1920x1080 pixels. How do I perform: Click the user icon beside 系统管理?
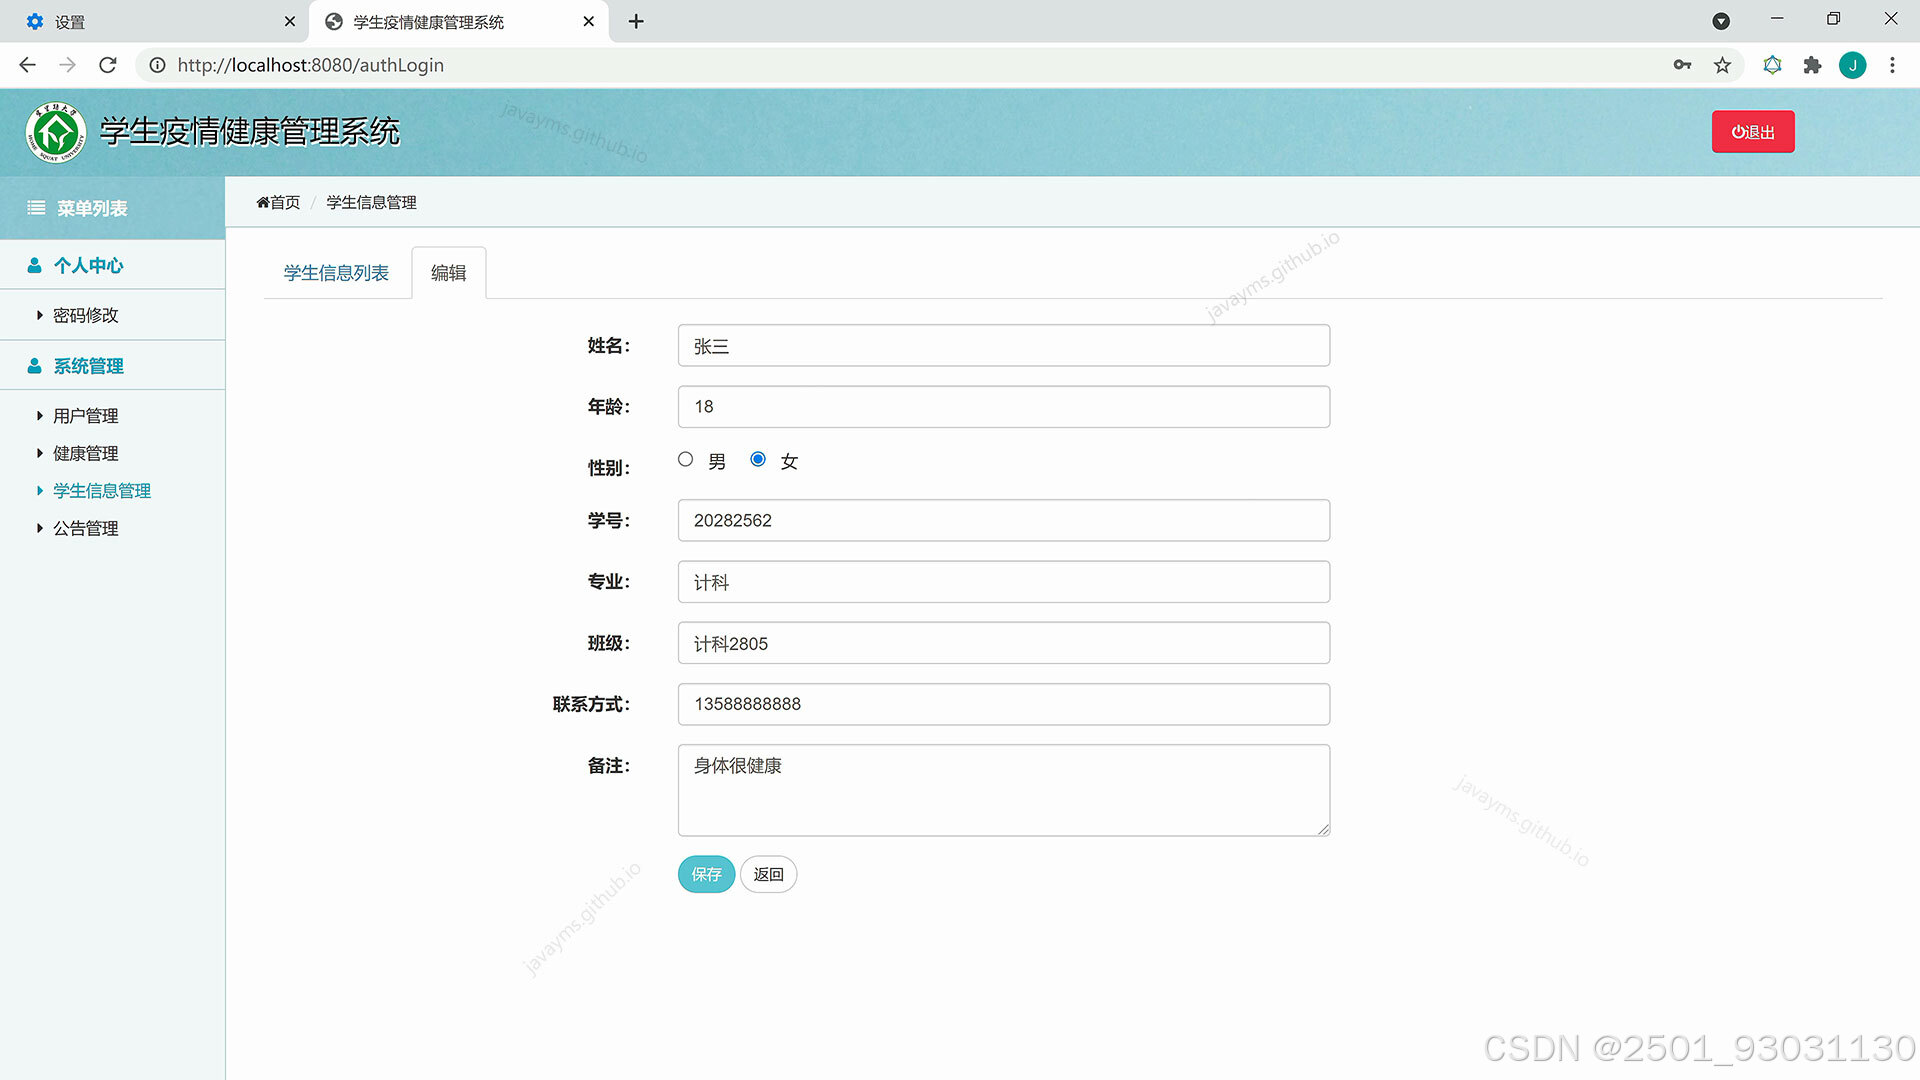click(x=34, y=366)
